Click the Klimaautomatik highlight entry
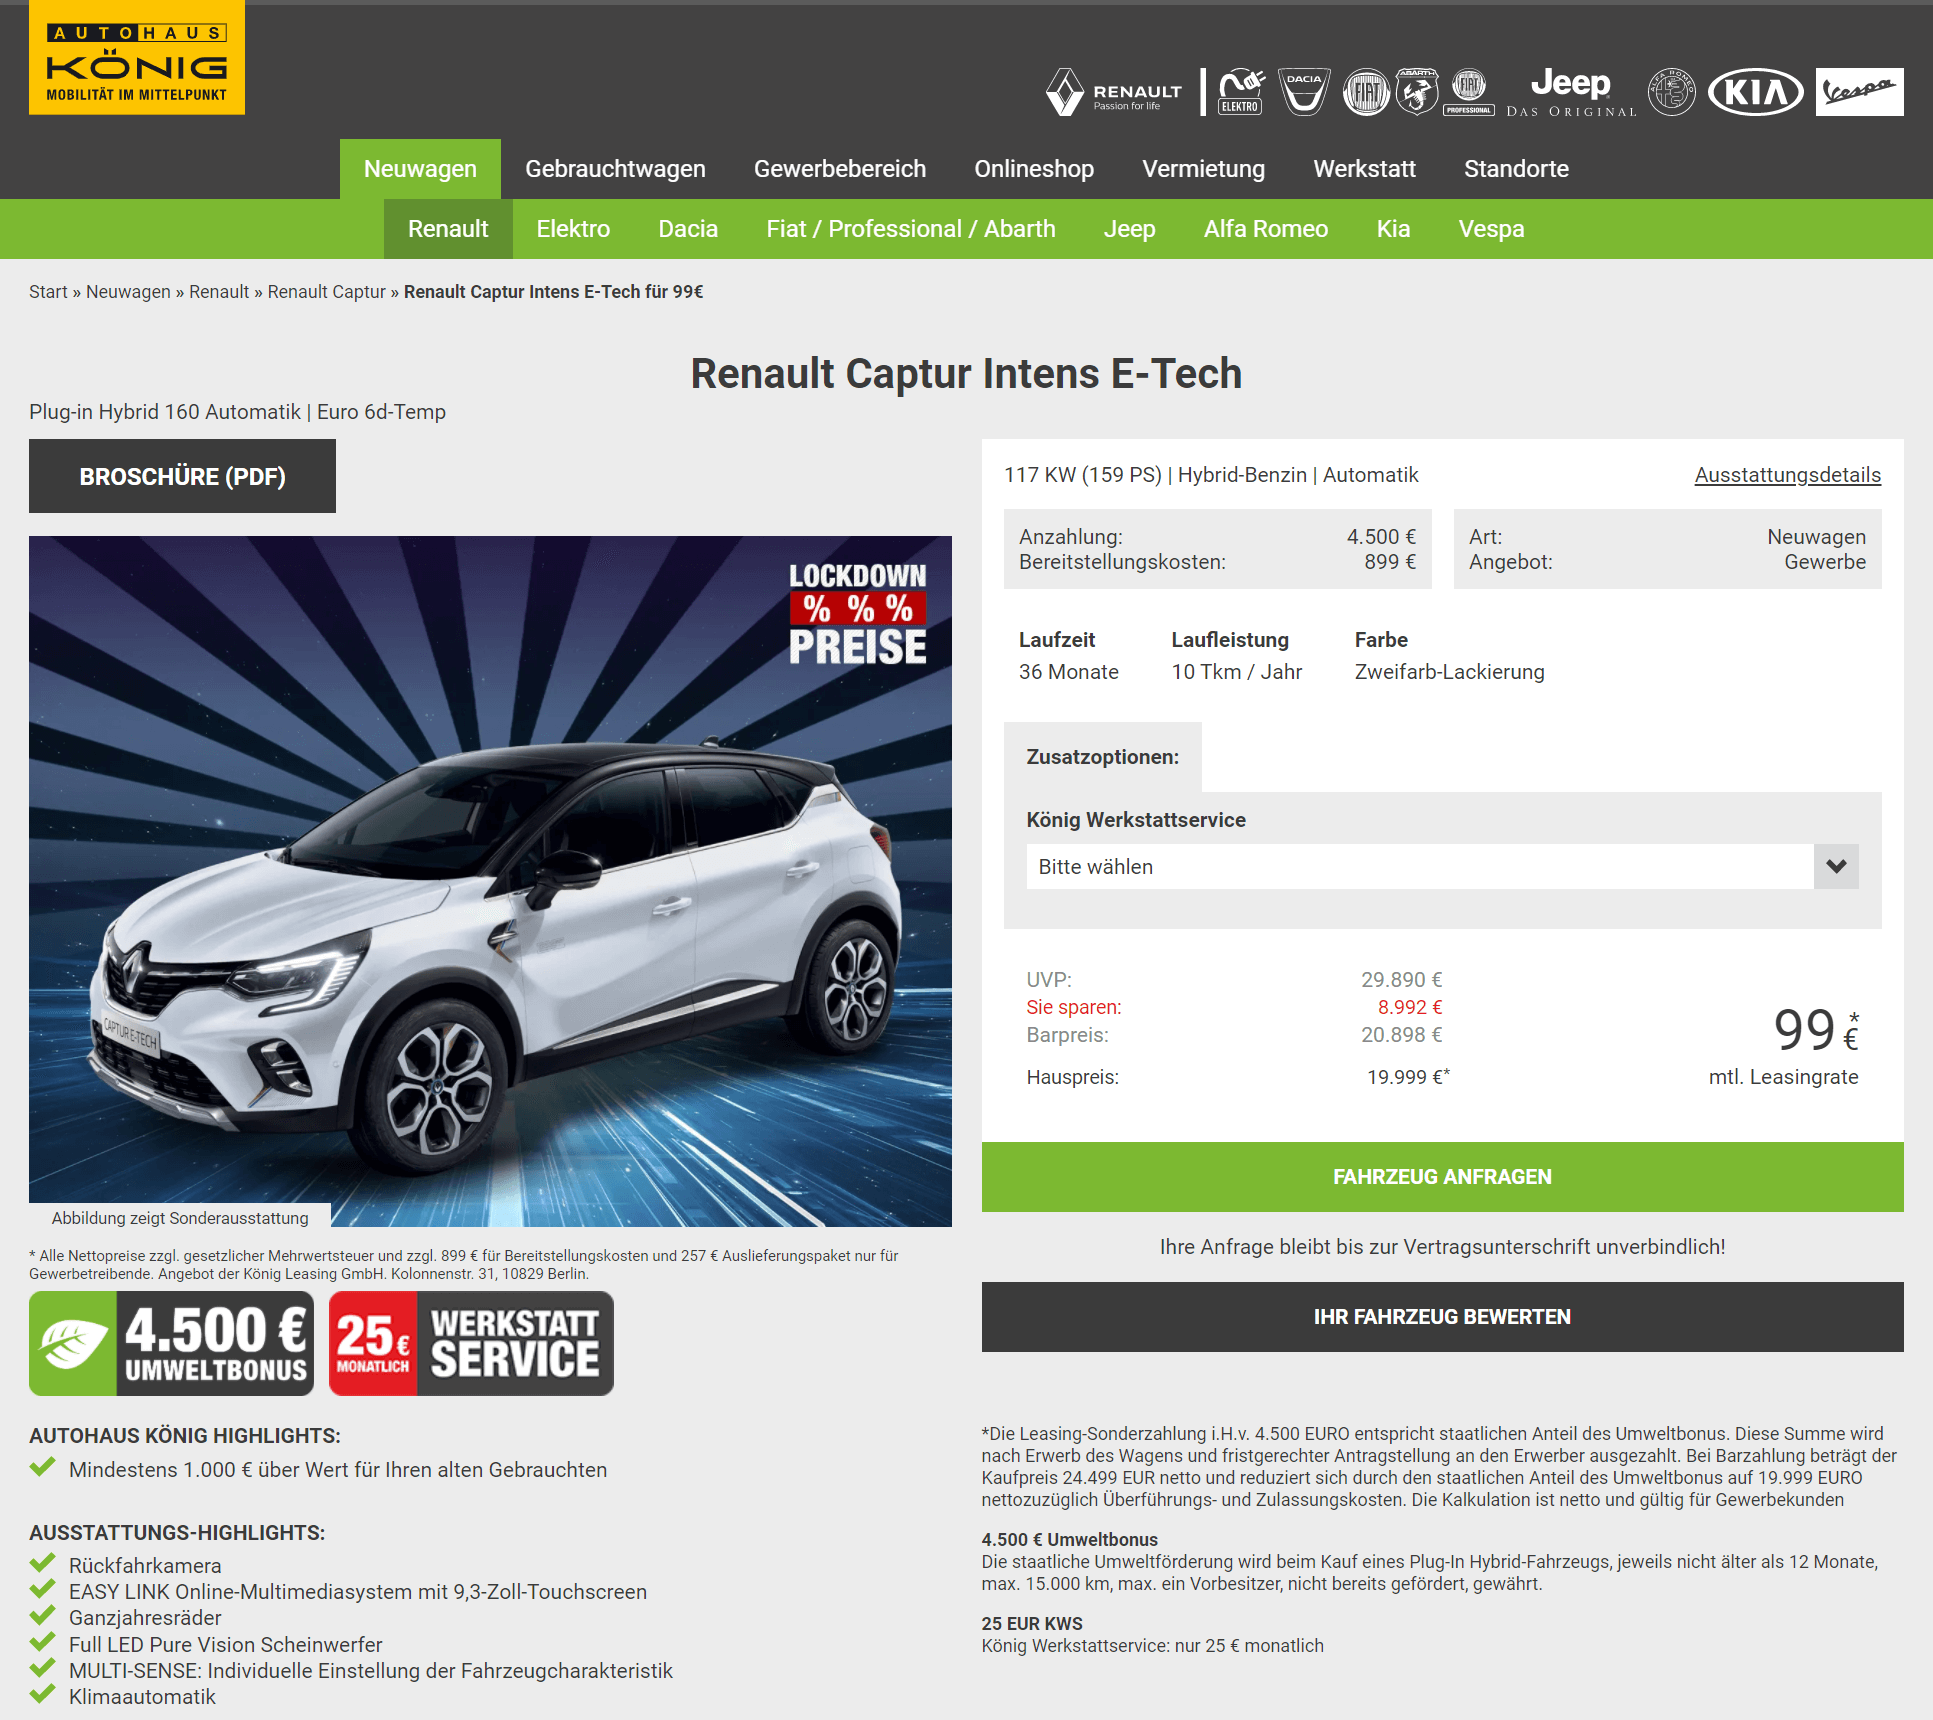1933x1720 pixels. pos(142,1697)
